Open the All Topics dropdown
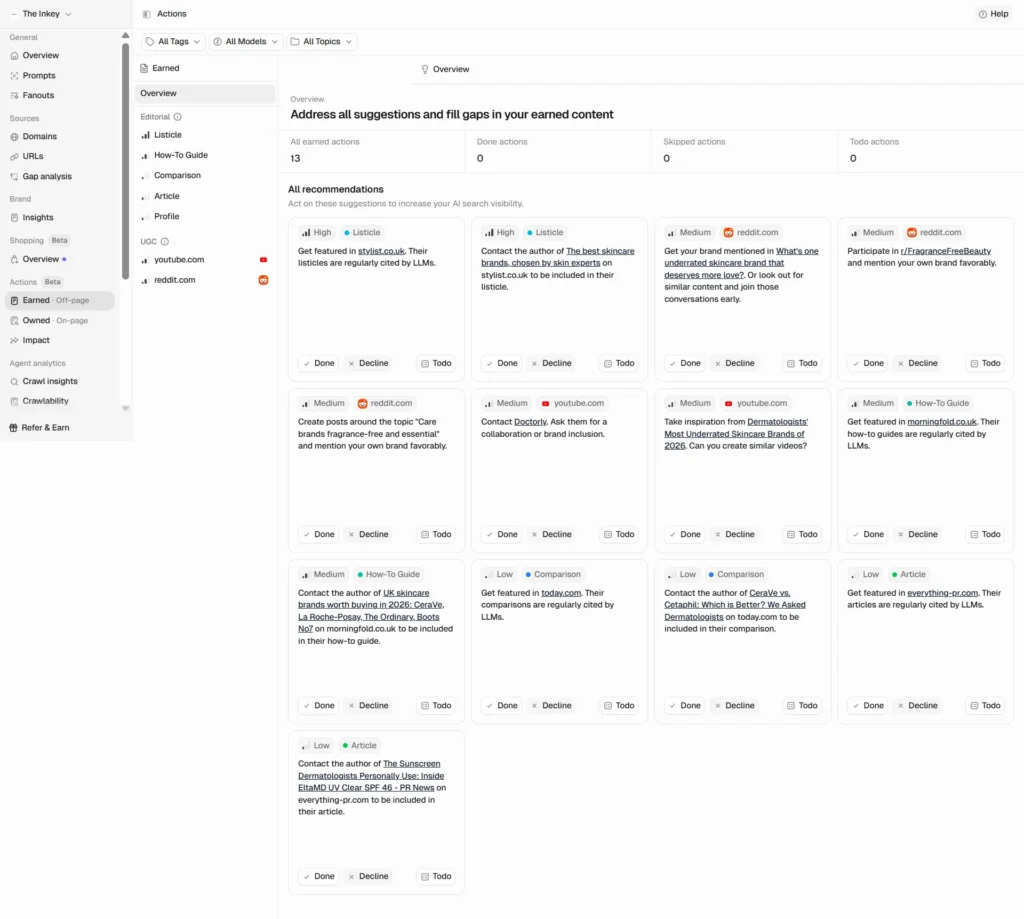Image resolution: width=1024 pixels, height=919 pixels. click(x=322, y=42)
